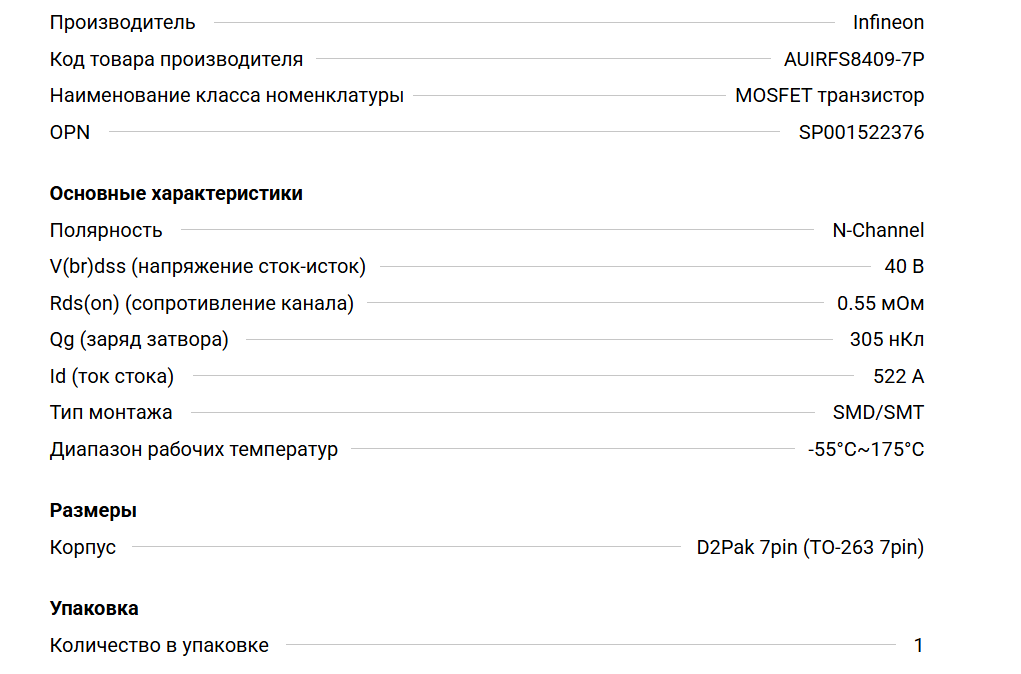
Task: Click the 305 нКл gate charge value
Action: pos(886,340)
